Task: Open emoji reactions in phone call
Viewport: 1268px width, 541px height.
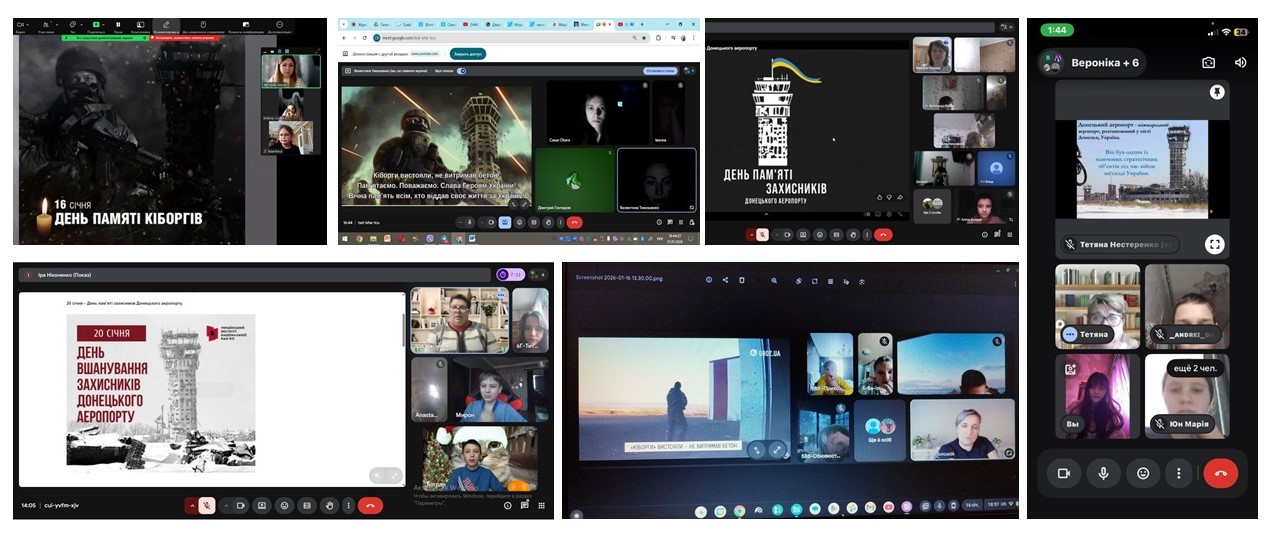Action: 1142,473
